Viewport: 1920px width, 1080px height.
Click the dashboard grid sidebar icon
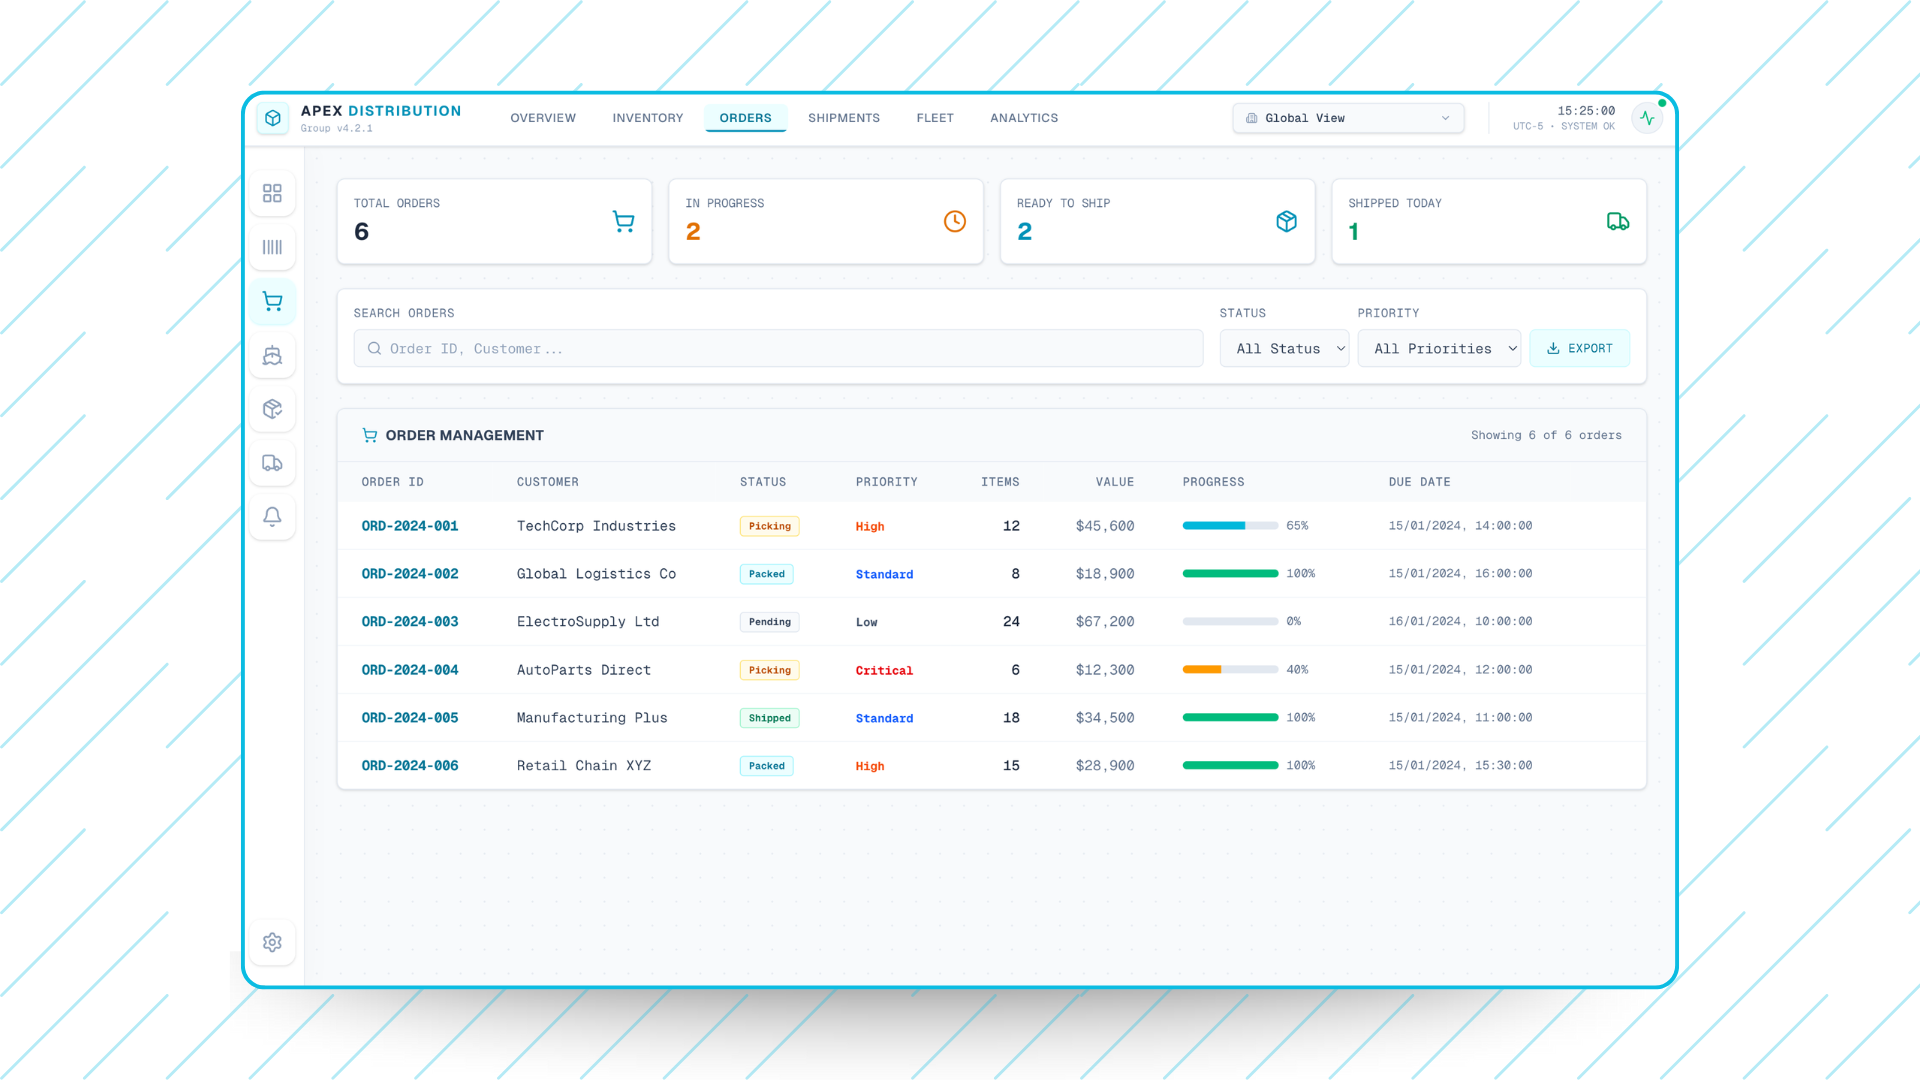(x=272, y=193)
